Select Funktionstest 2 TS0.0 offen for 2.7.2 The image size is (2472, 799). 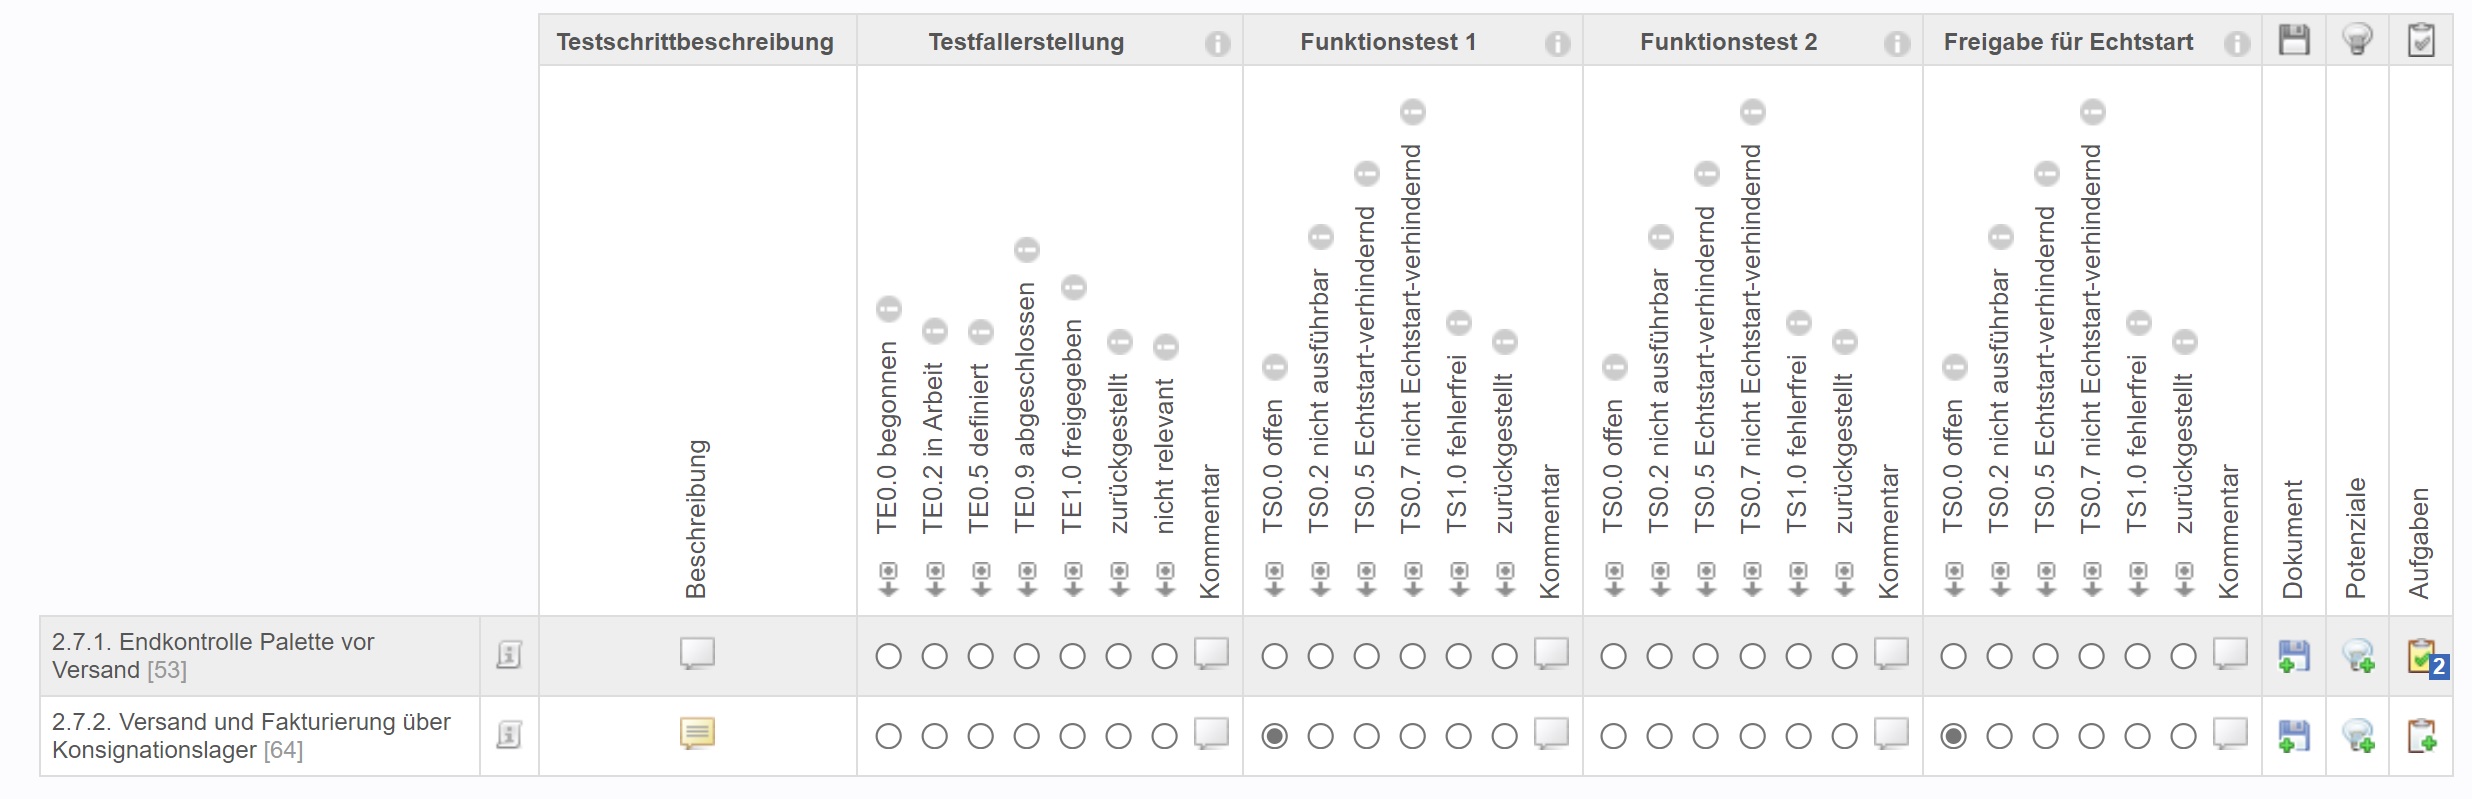[x=1613, y=736]
